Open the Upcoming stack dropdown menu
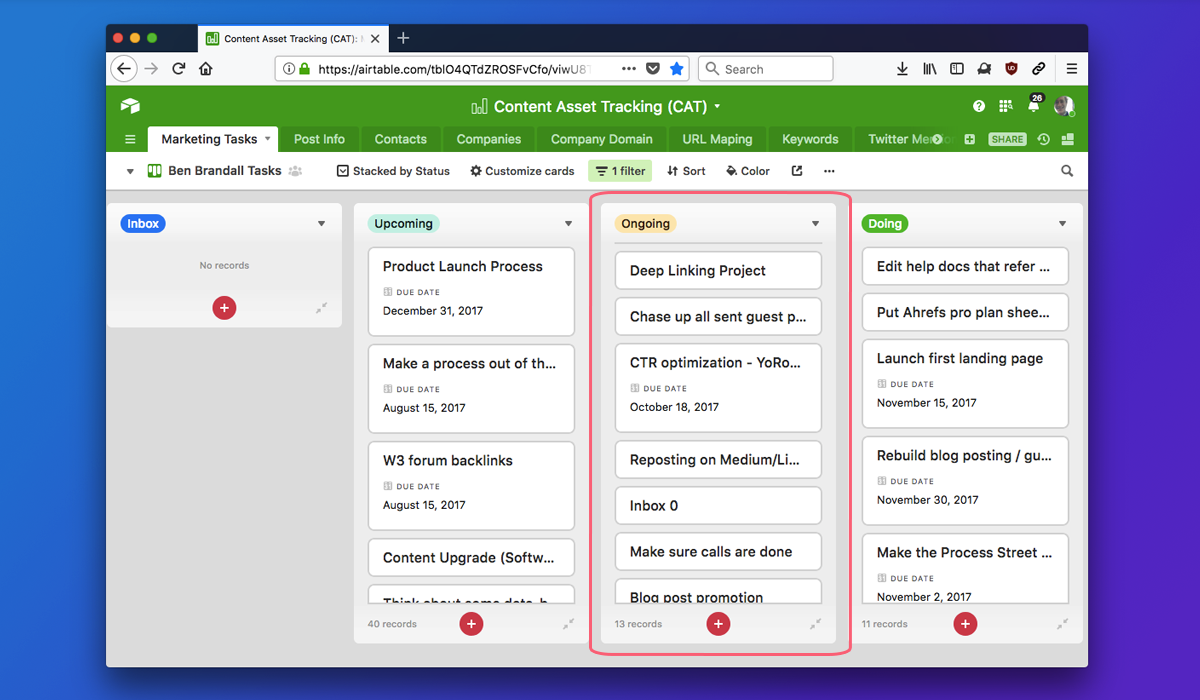This screenshot has width=1200, height=700. click(568, 224)
